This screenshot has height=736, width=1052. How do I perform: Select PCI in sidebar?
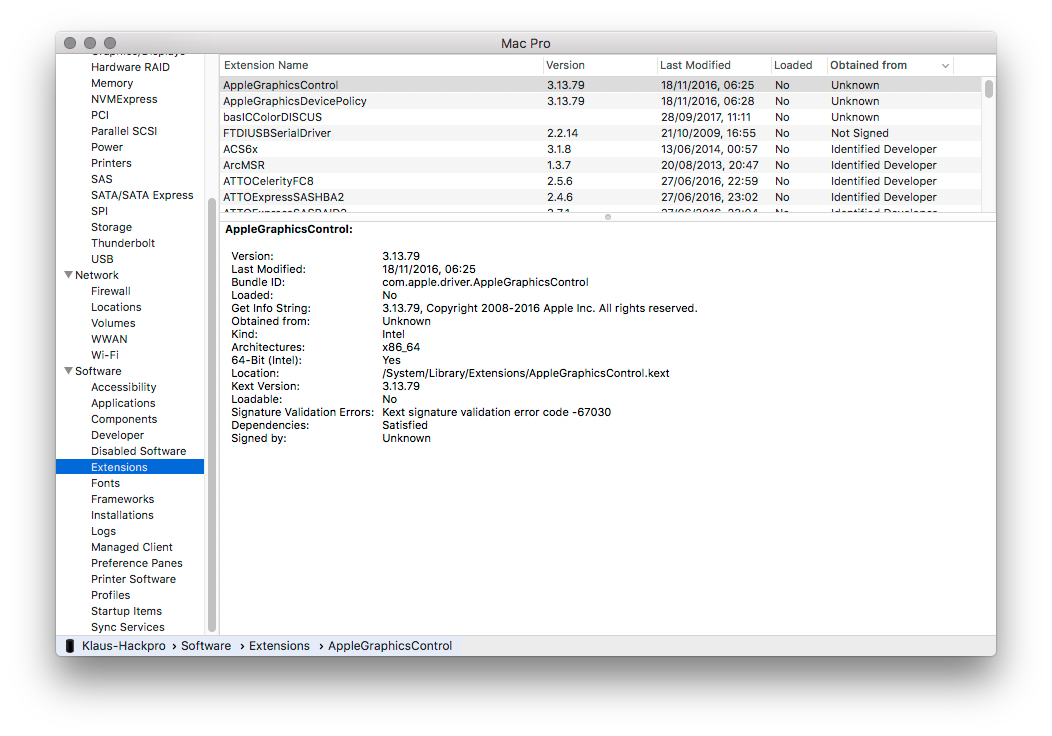(100, 115)
